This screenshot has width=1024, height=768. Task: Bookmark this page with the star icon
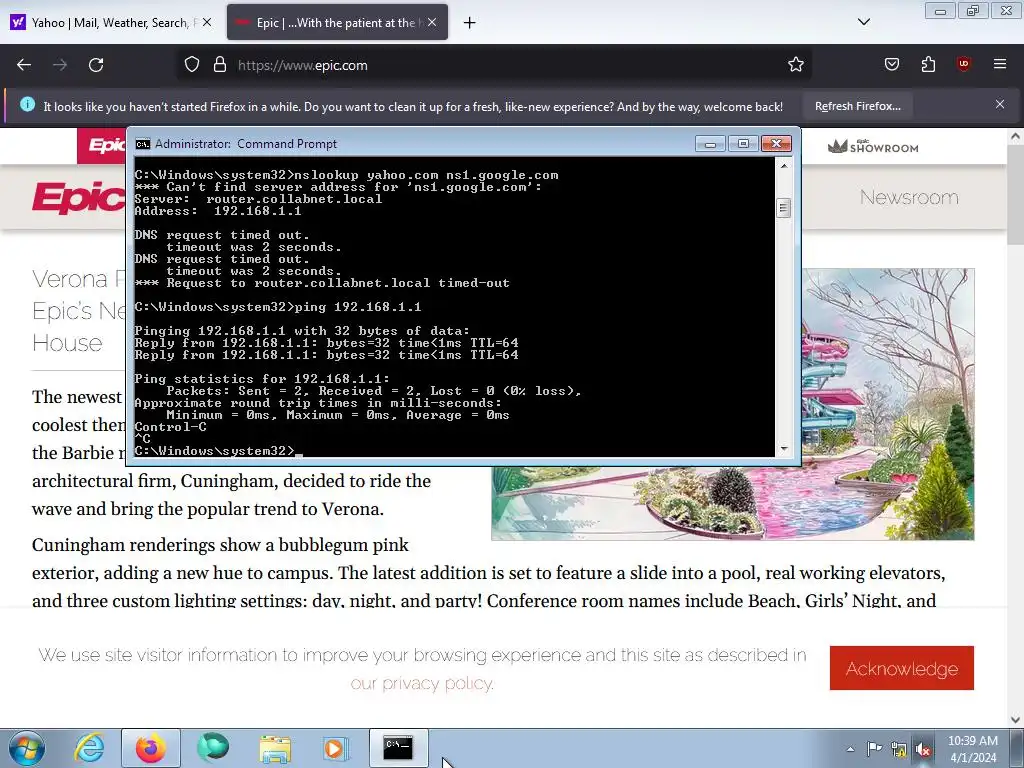coord(795,65)
